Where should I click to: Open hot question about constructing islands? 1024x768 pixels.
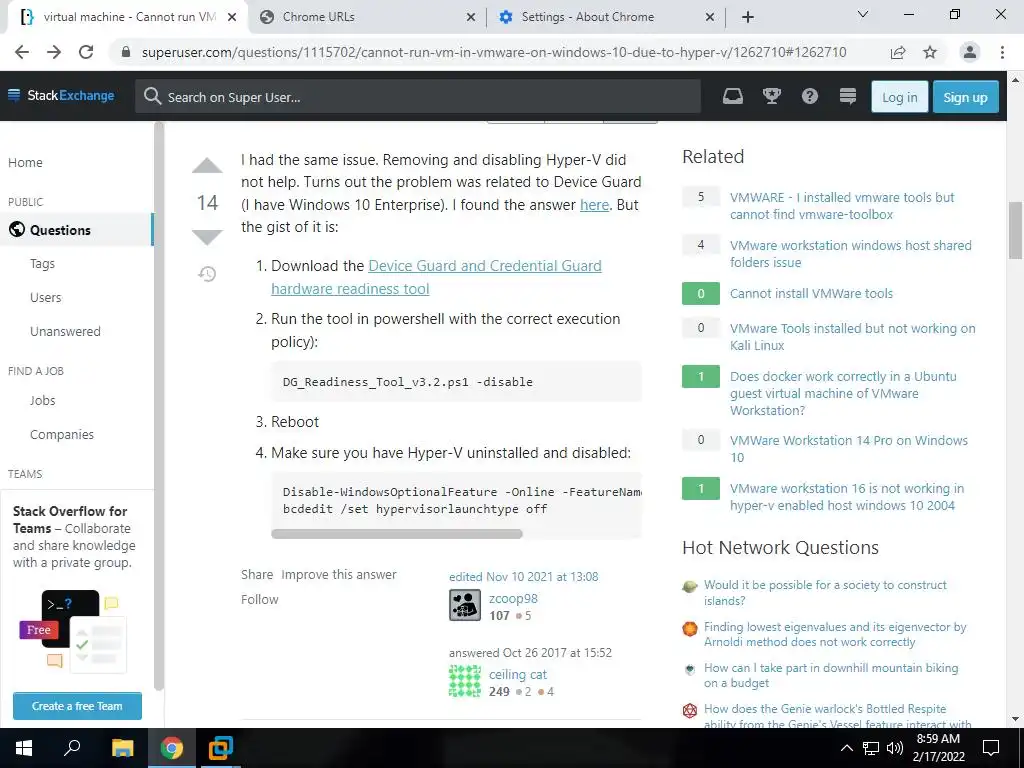825,592
